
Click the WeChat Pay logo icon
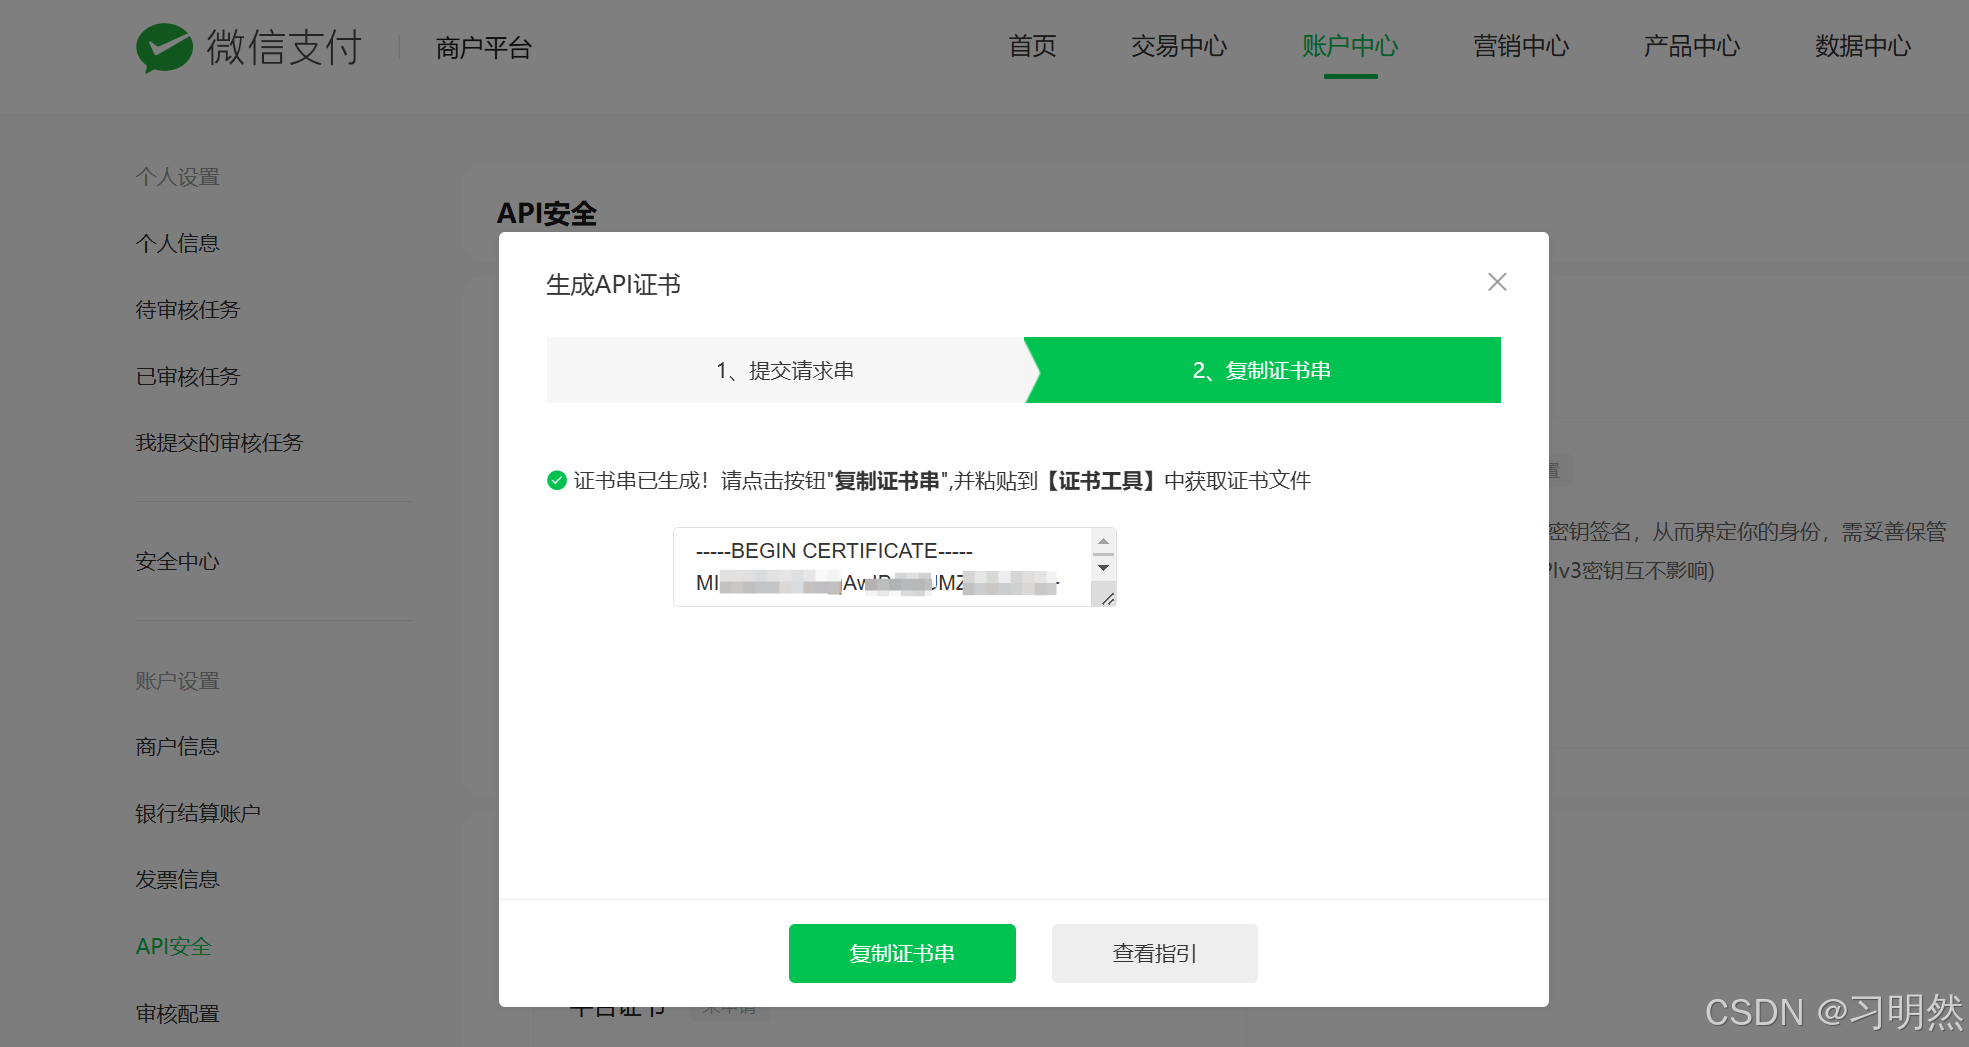(x=164, y=47)
